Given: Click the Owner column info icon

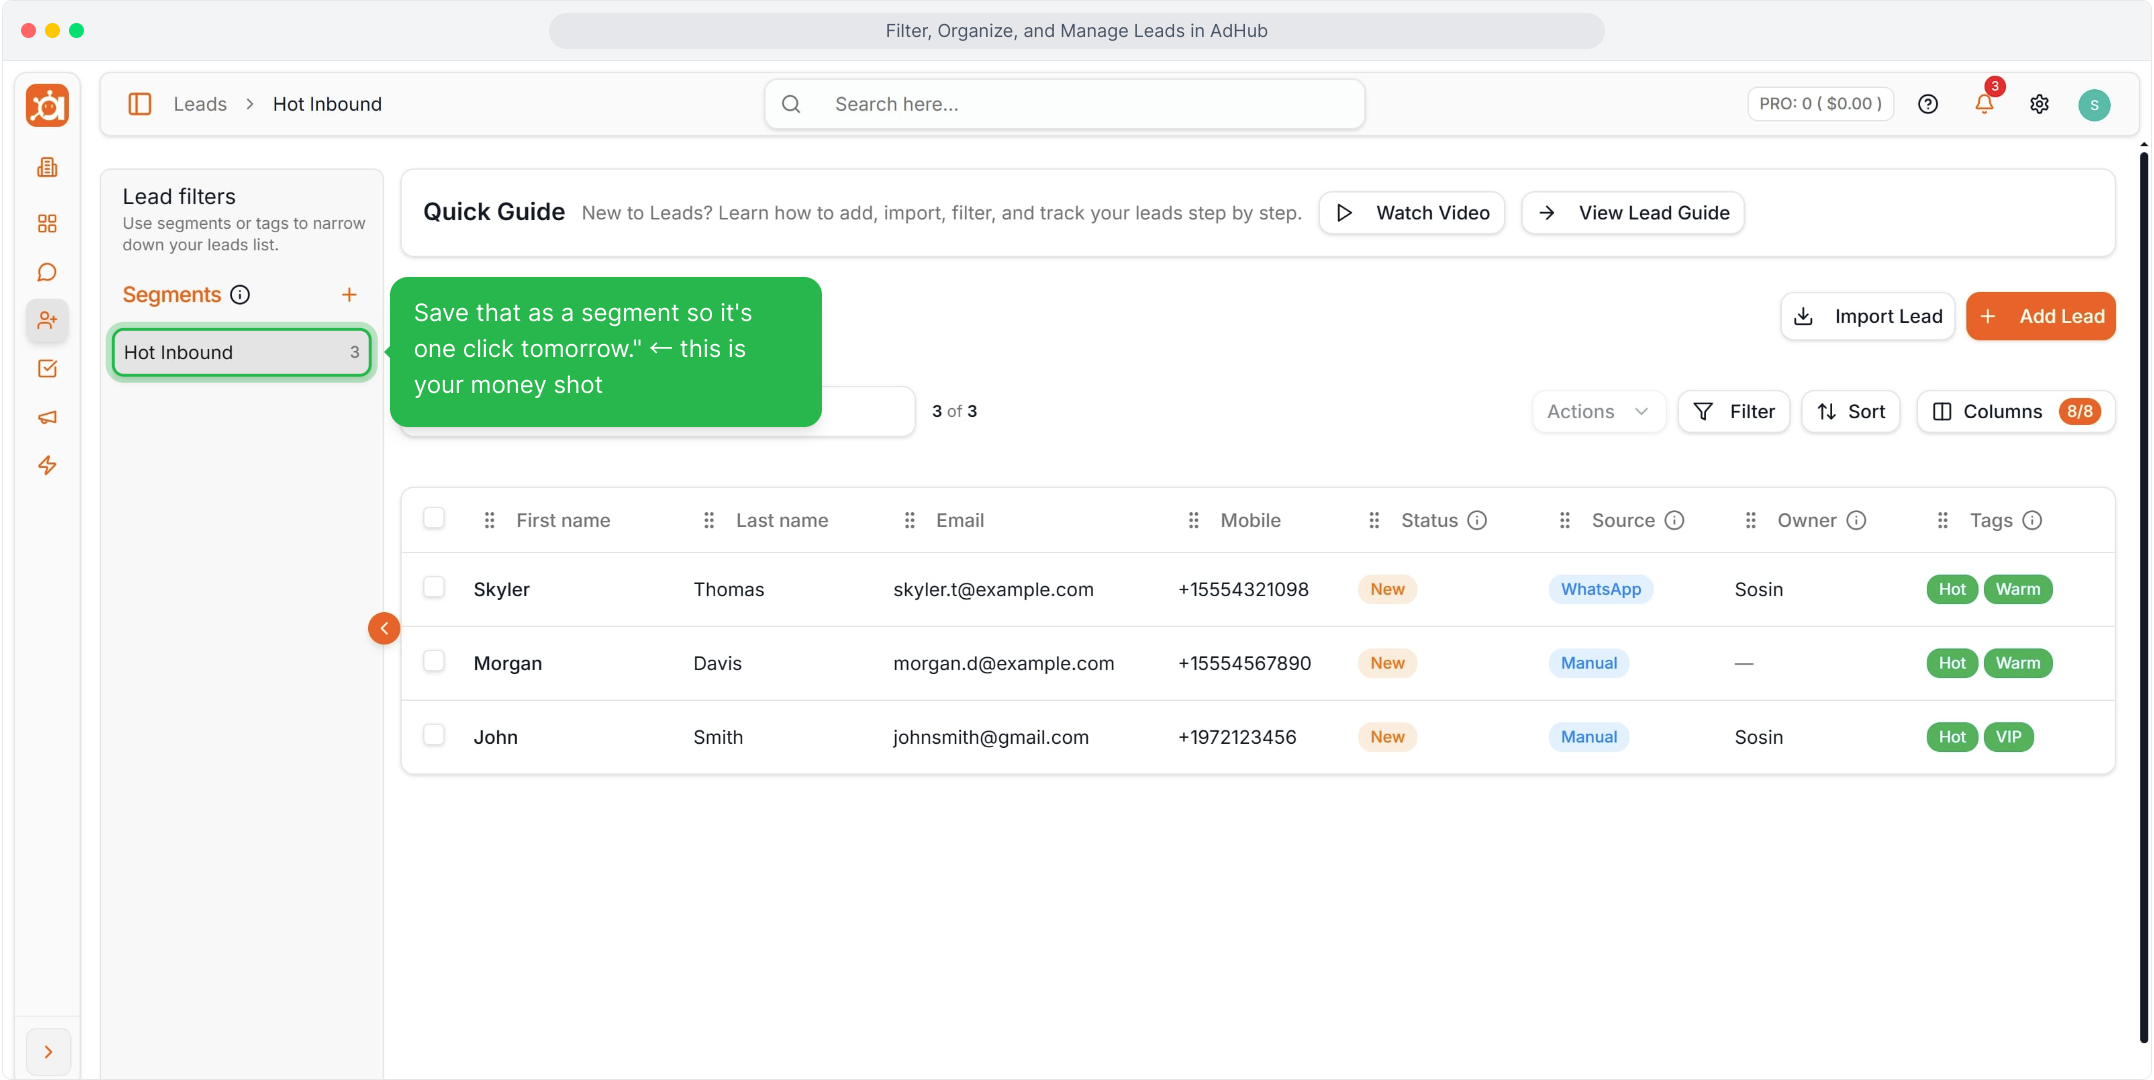Looking at the screenshot, I should 1856,520.
